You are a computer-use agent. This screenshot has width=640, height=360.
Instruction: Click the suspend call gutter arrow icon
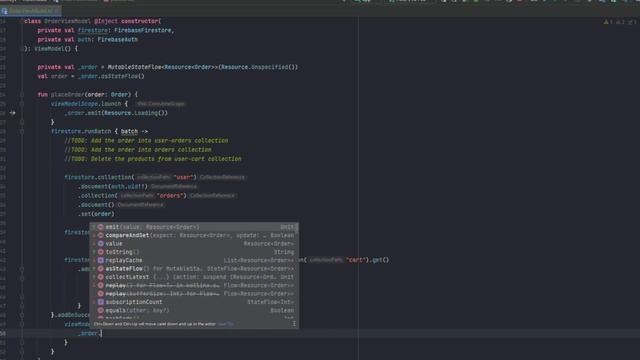tap(12, 113)
